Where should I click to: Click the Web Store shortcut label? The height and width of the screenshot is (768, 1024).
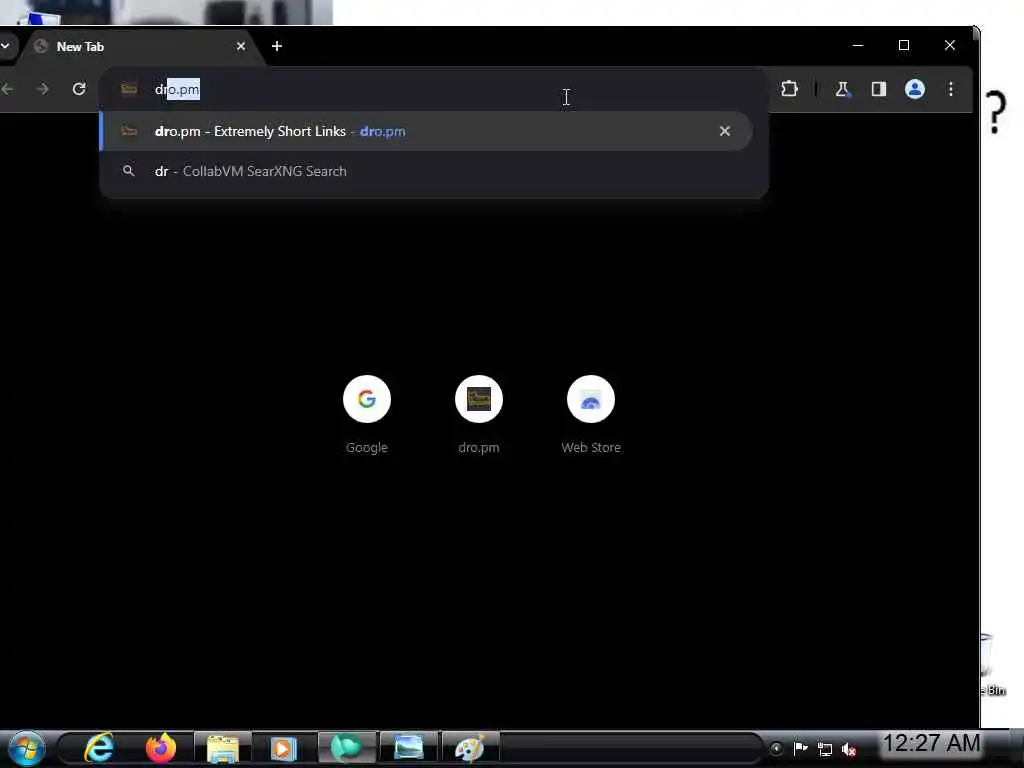[x=591, y=448]
